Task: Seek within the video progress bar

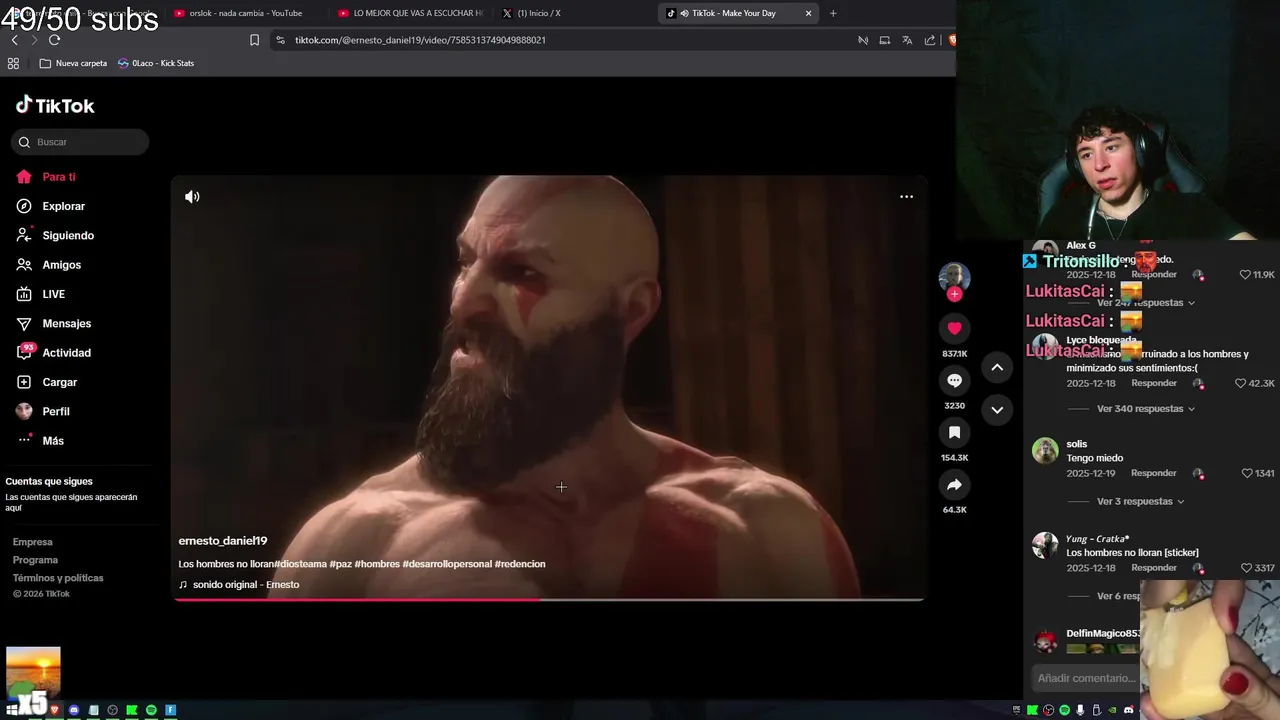Action: point(548,600)
